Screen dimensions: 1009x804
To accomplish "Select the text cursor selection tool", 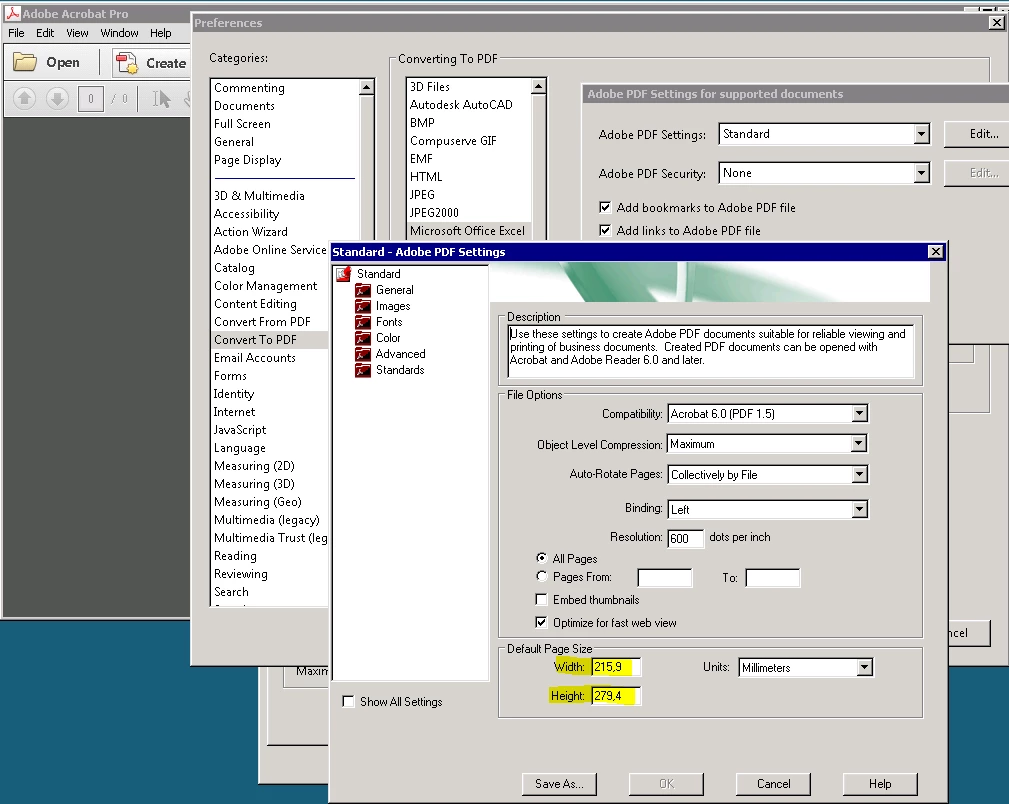I will (161, 98).
